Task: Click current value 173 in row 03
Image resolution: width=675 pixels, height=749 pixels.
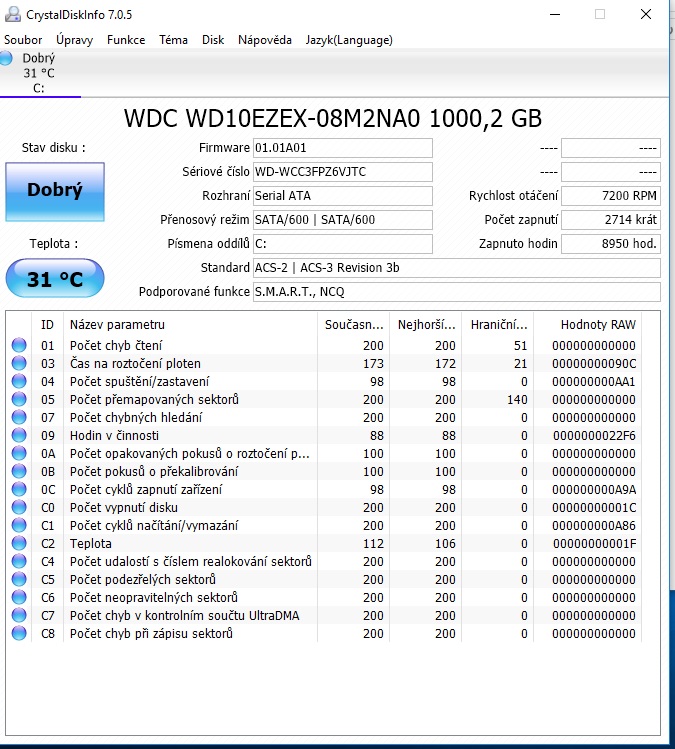Action: tap(373, 364)
